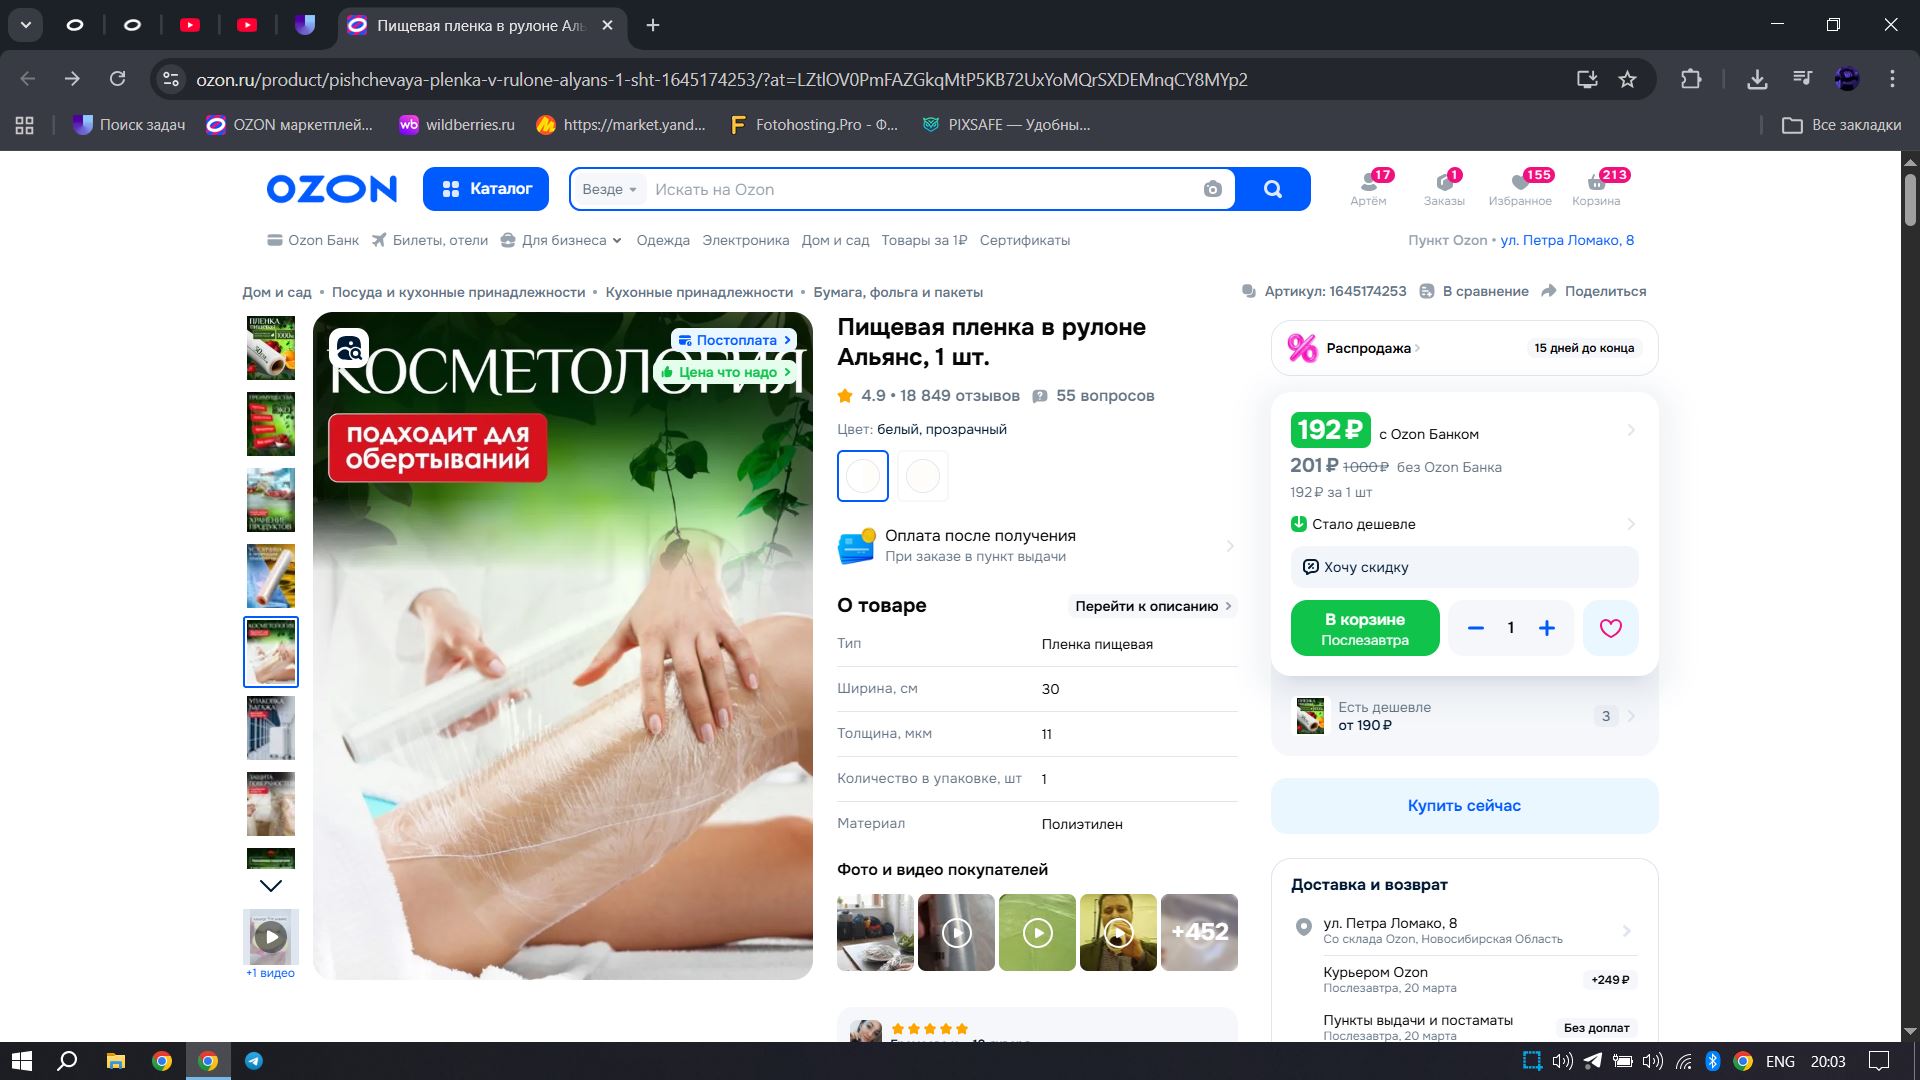Open the Каталог menu
Screen dimensions: 1920x1080
(486, 189)
